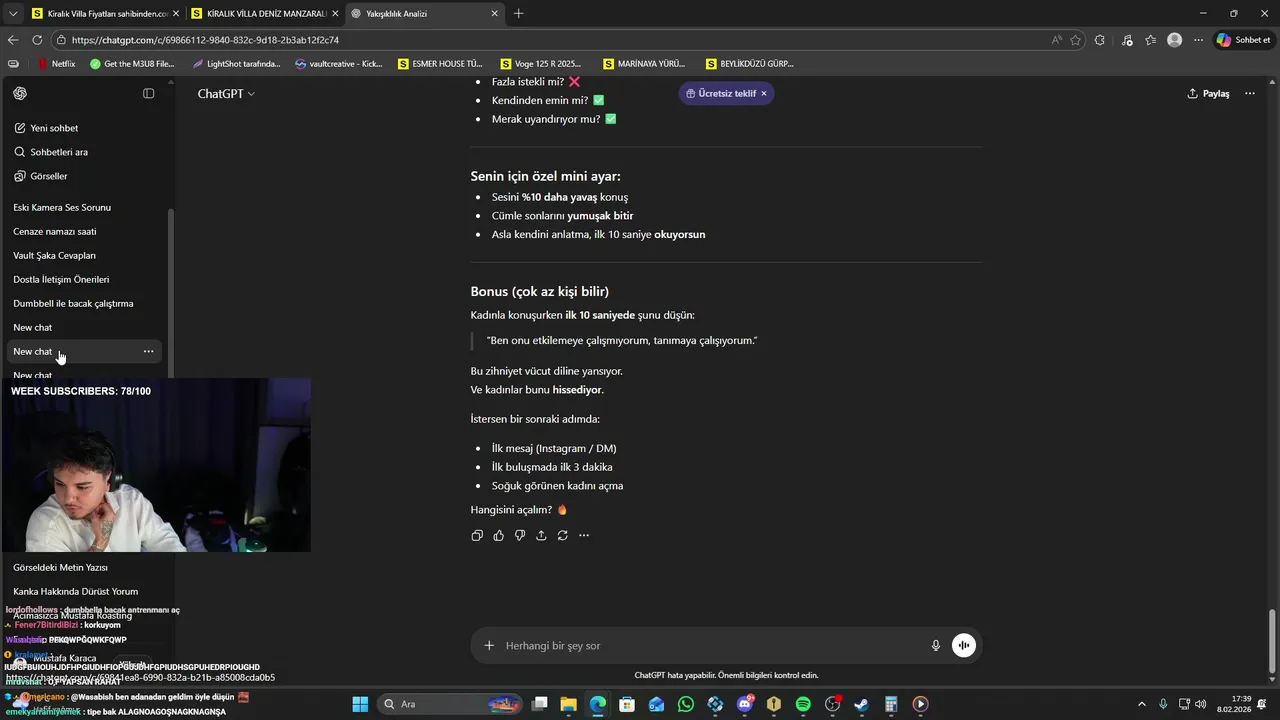Screen dimensions: 1280x720
Task: Give thumbs down to the response
Action: [x=520, y=535]
